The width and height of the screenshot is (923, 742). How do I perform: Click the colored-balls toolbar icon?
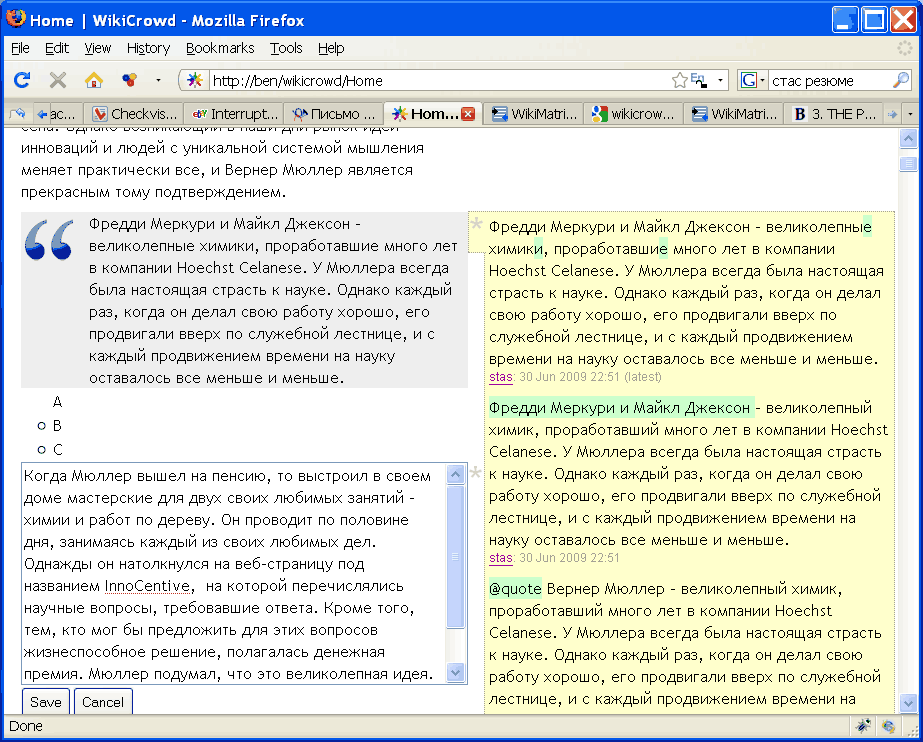click(x=129, y=80)
